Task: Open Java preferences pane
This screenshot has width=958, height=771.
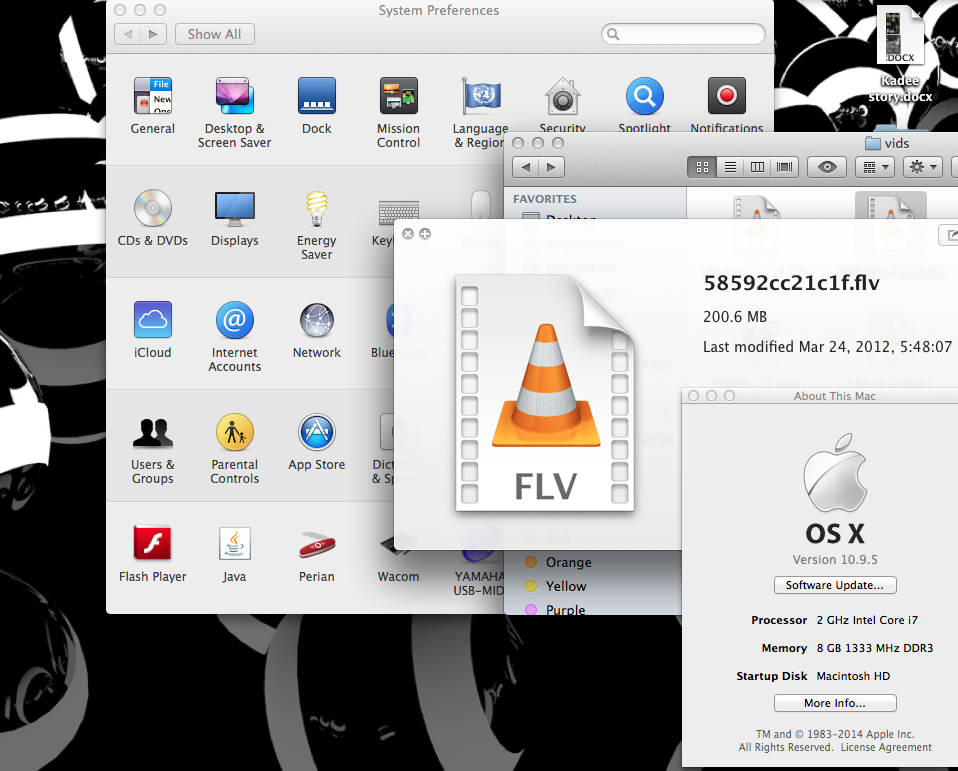Action: point(235,554)
